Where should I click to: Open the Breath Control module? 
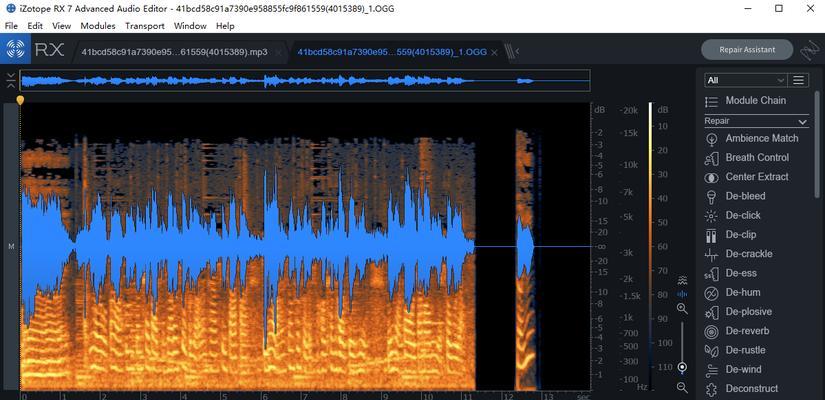point(746,157)
